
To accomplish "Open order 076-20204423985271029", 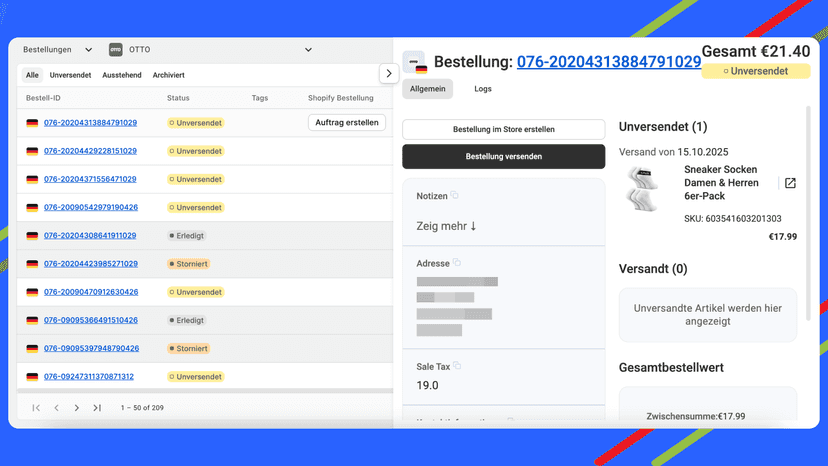I will 91,264.
